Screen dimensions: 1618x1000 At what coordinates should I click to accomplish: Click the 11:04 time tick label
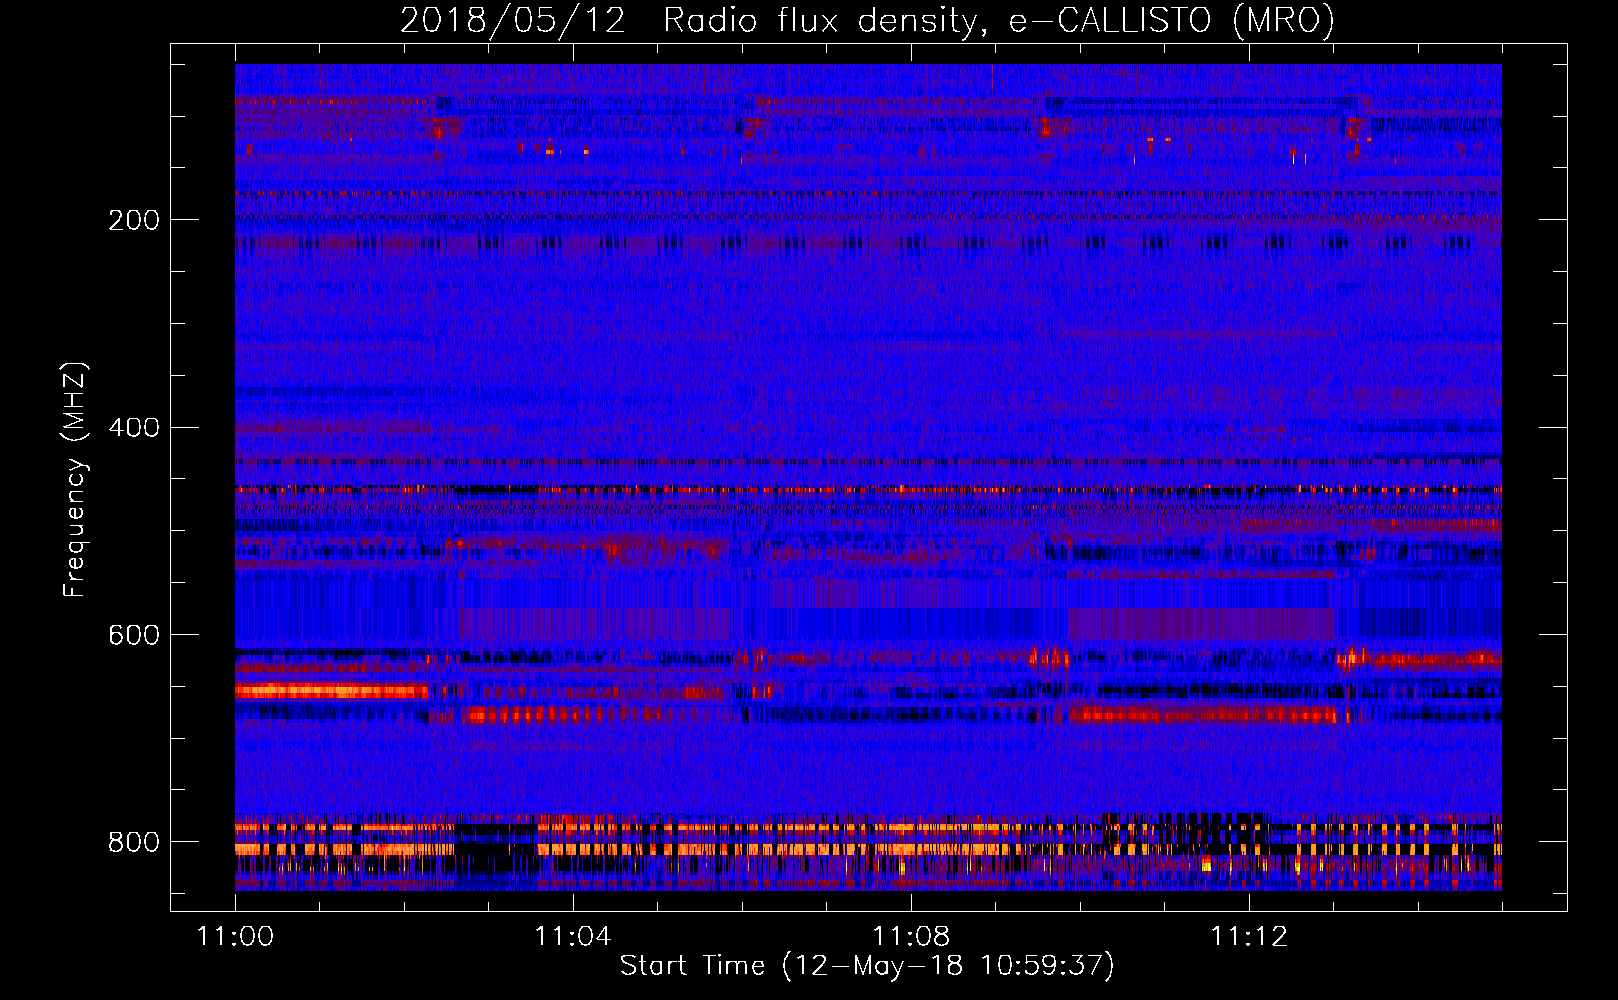[x=573, y=936]
